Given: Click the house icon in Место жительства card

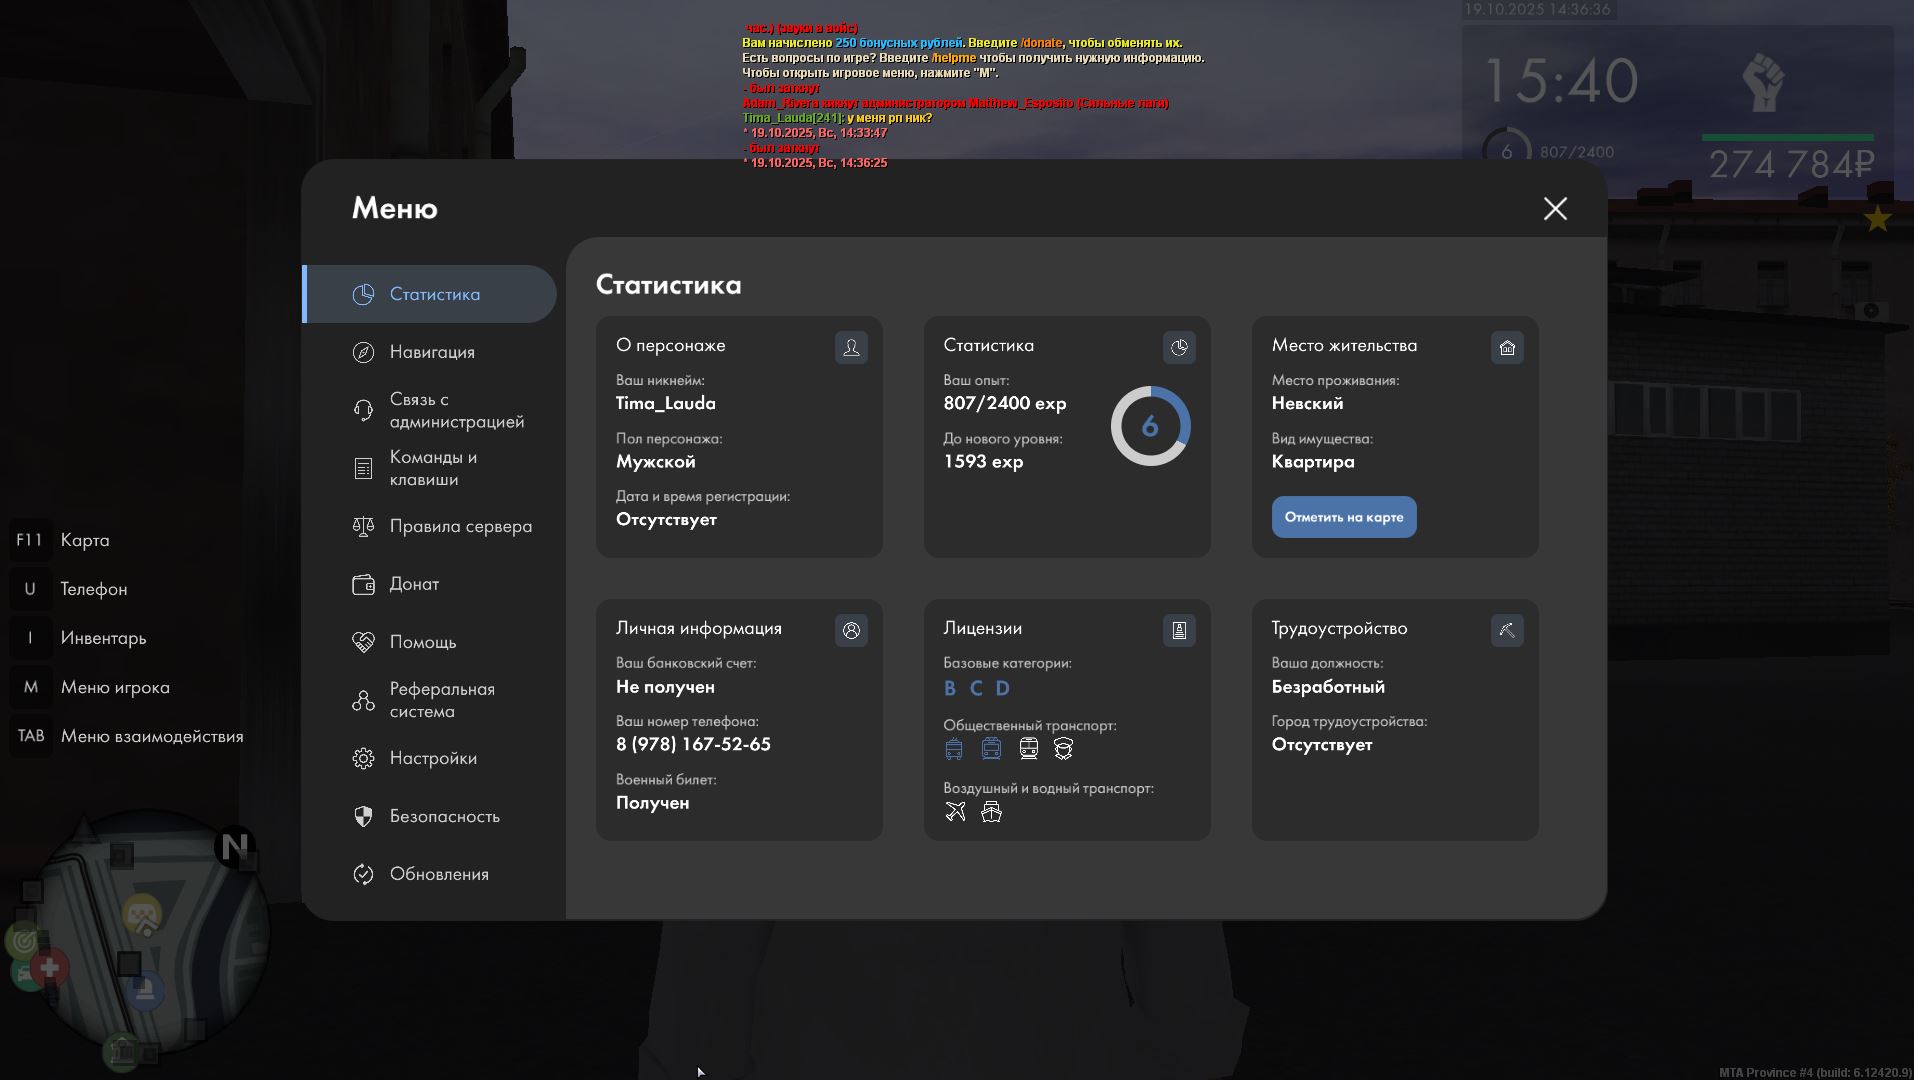Looking at the screenshot, I should click(1507, 347).
